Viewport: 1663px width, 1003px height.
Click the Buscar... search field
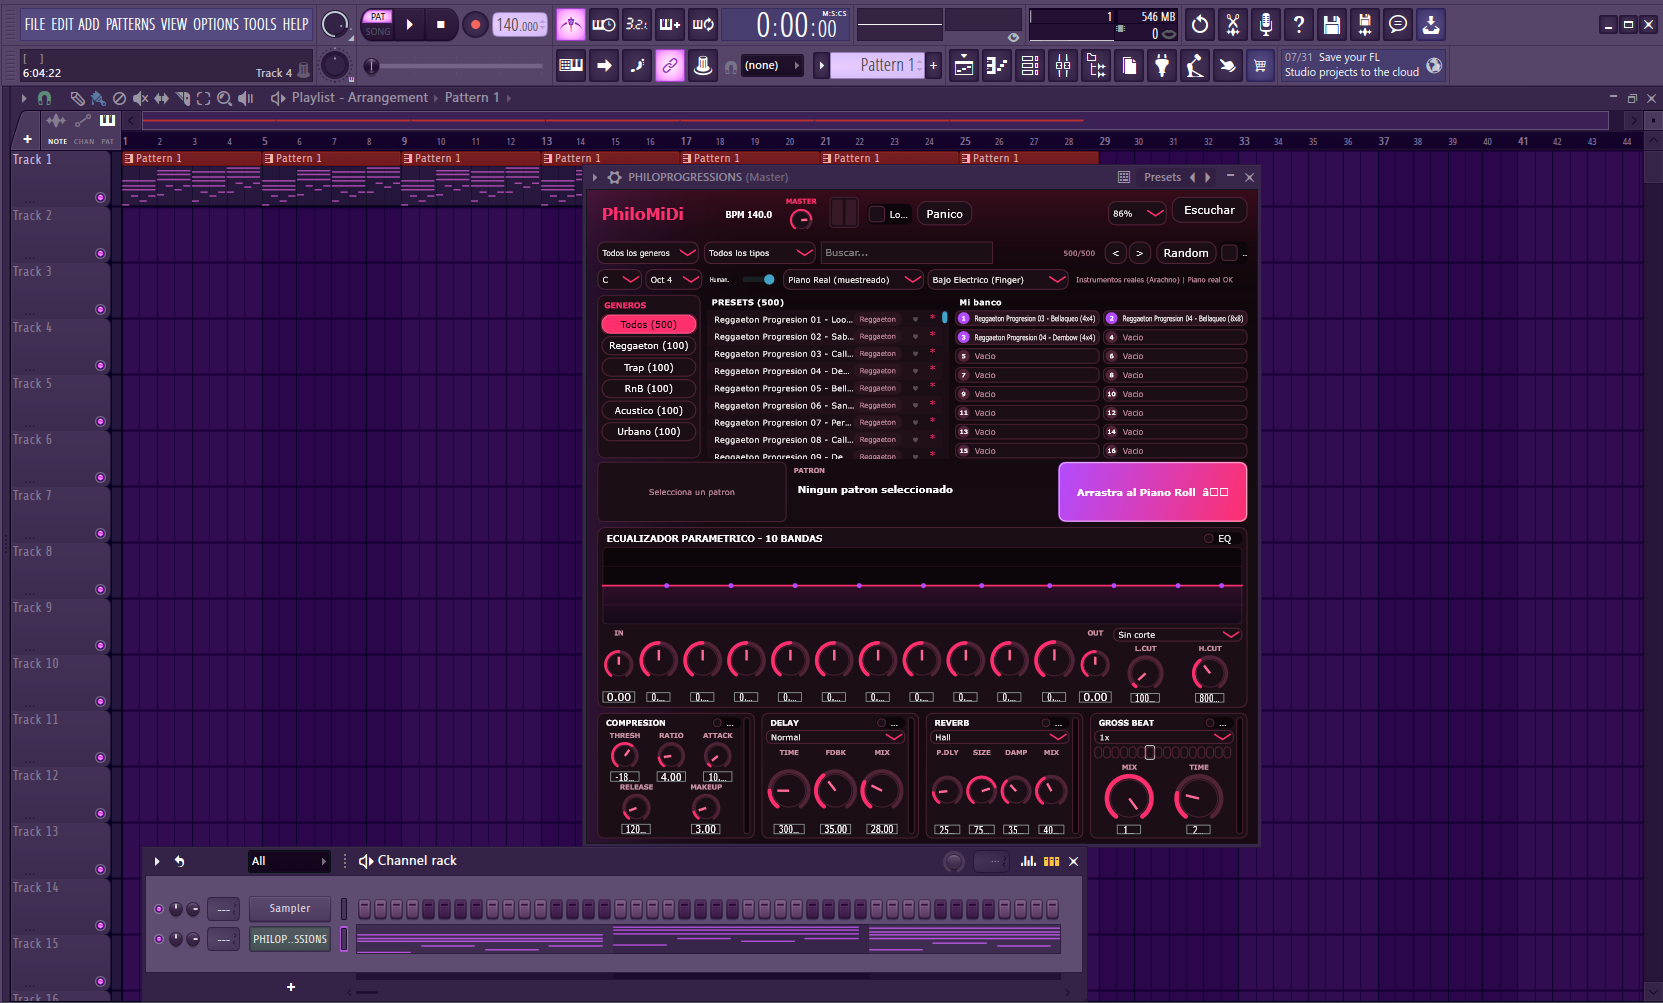click(906, 253)
